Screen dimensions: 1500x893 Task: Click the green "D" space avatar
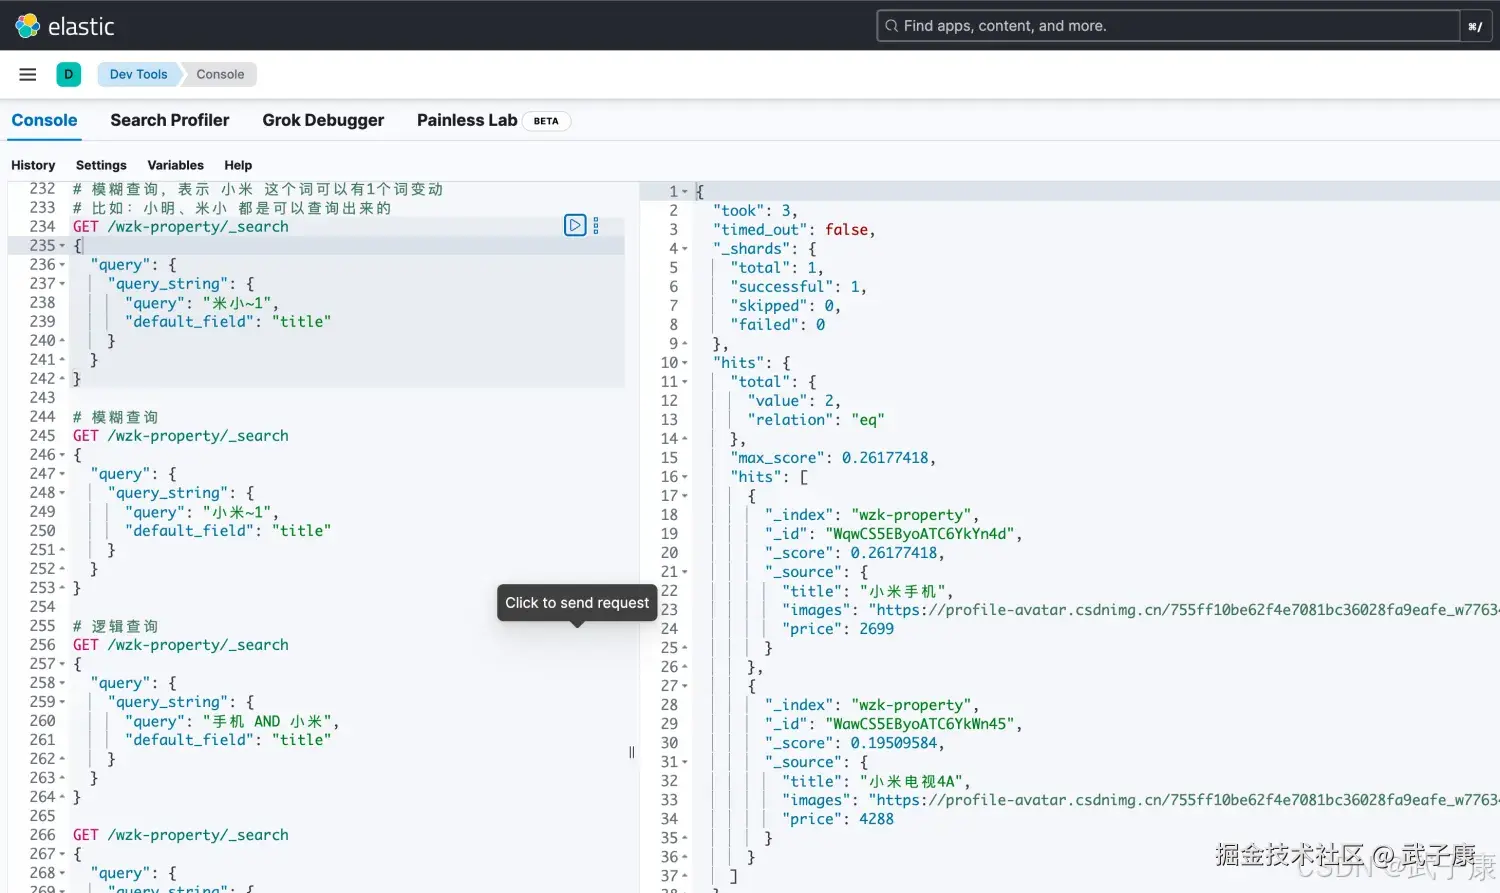click(x=68, y=74)
